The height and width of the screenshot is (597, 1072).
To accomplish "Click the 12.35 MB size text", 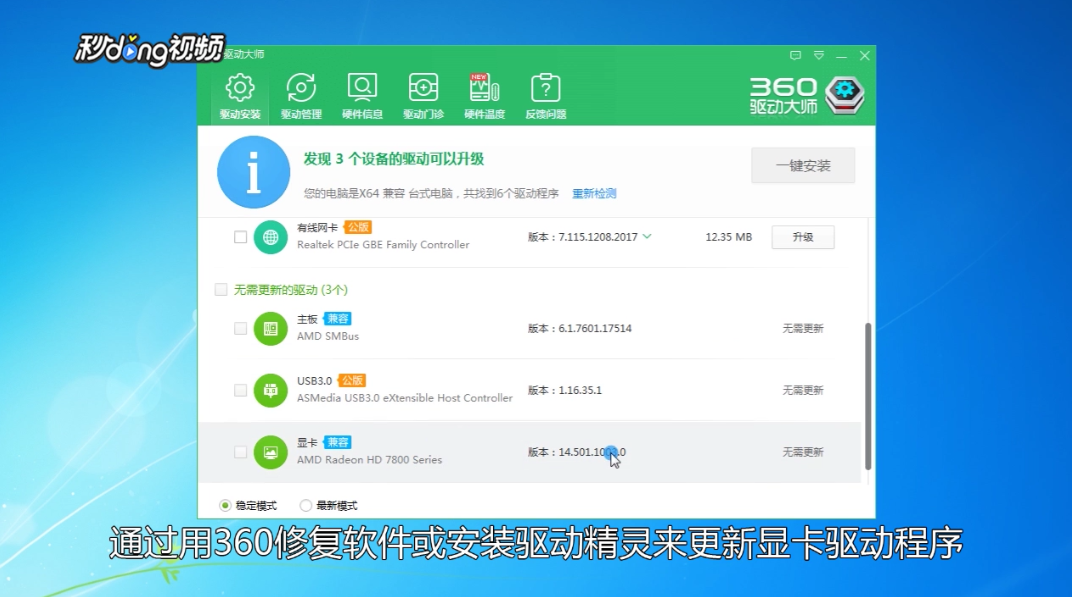I will [729, 237].
